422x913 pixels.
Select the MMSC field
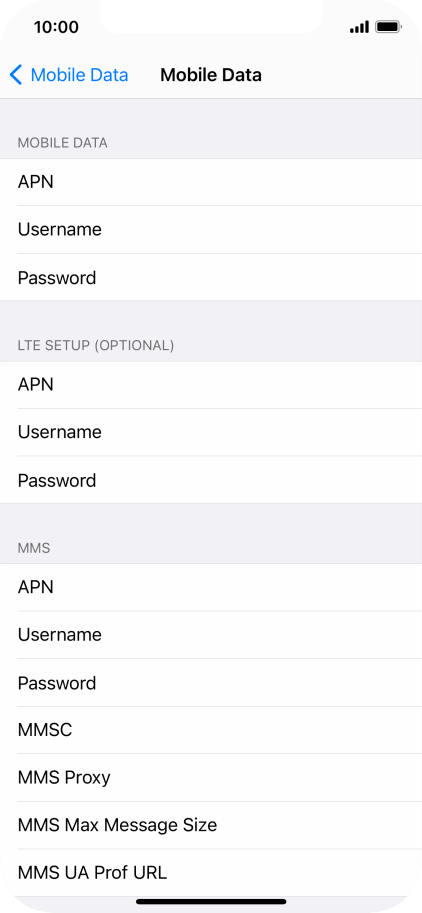(x=211, y=730)
